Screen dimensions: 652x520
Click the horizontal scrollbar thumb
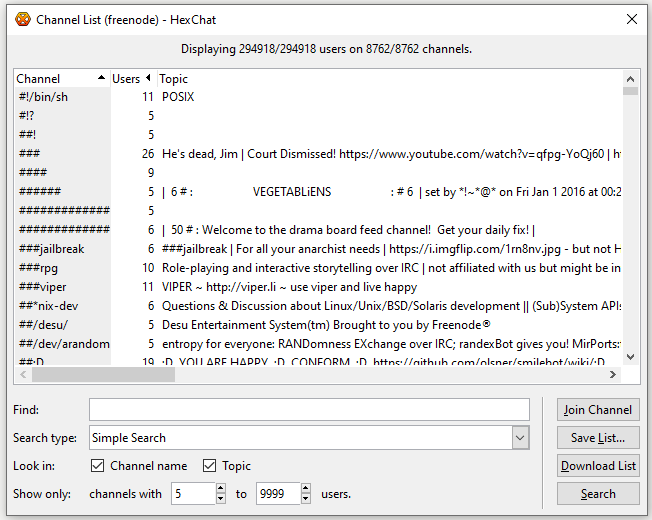coord(104,375)
